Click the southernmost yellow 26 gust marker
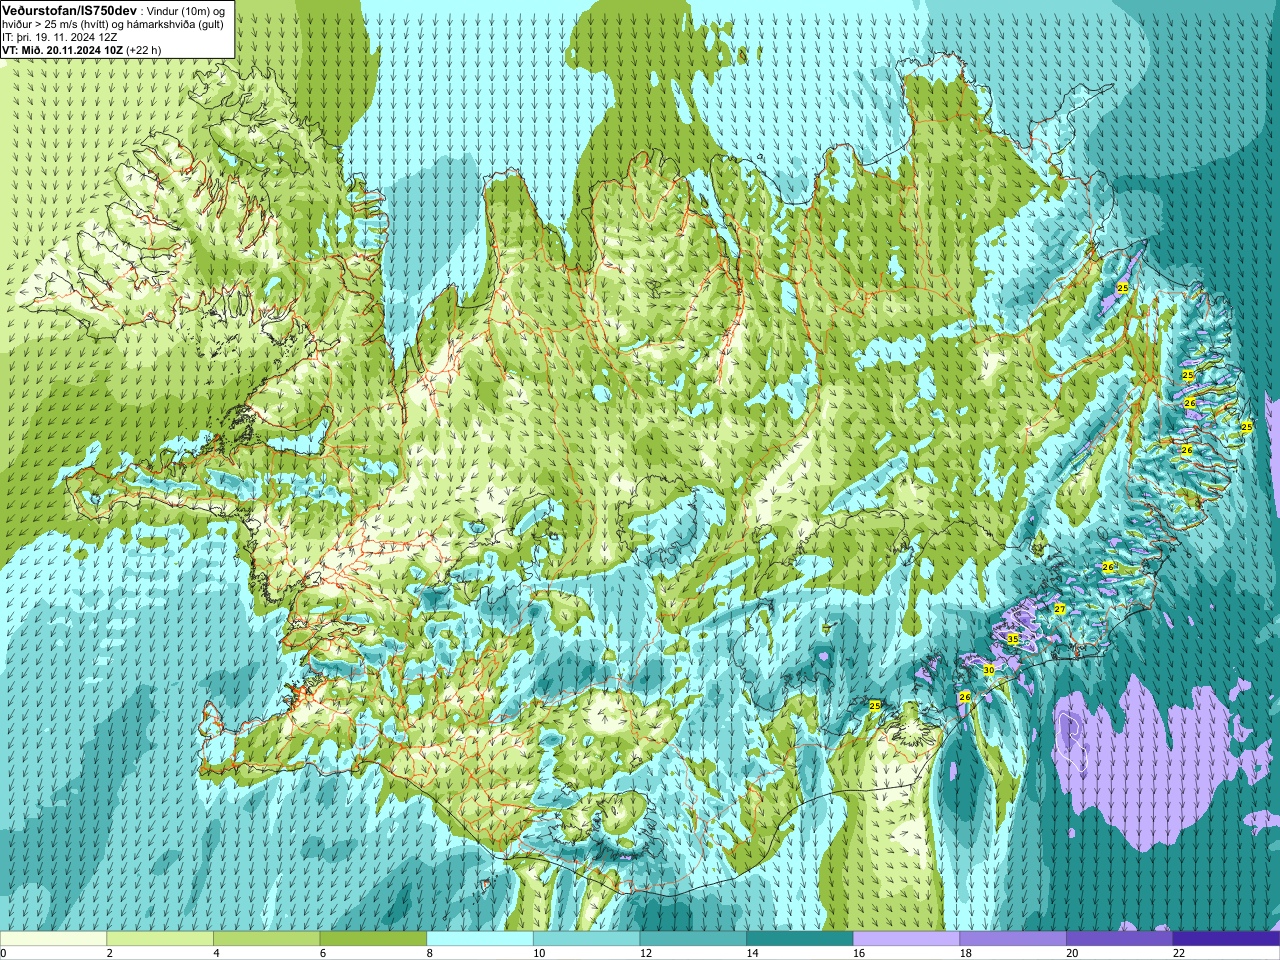The image size is (1280, 960). point(965,697)
